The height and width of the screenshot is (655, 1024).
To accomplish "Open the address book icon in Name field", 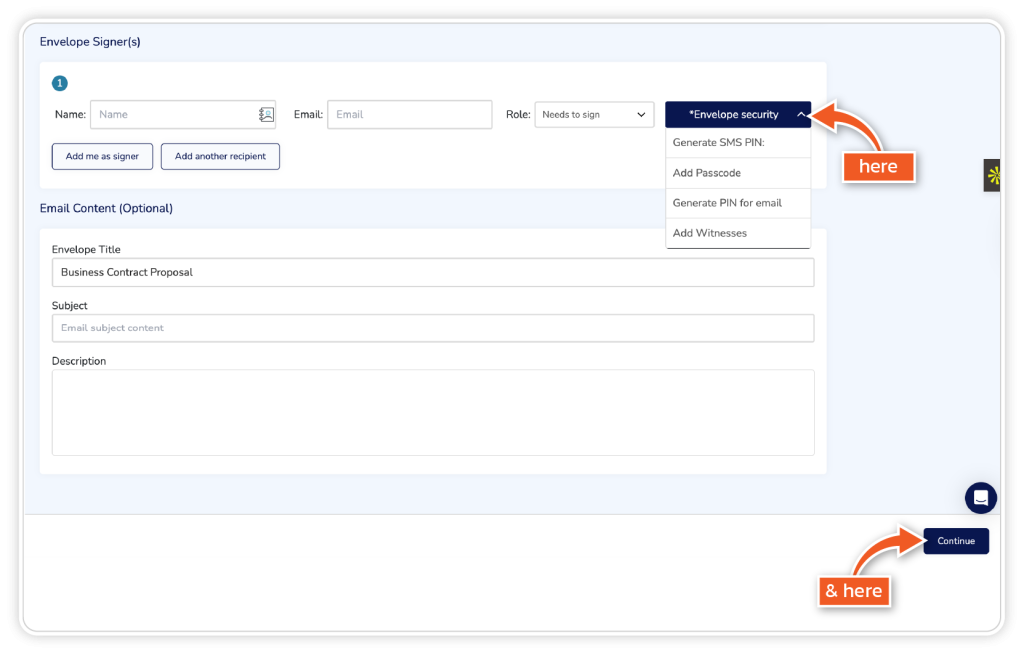I will (266, 115).
